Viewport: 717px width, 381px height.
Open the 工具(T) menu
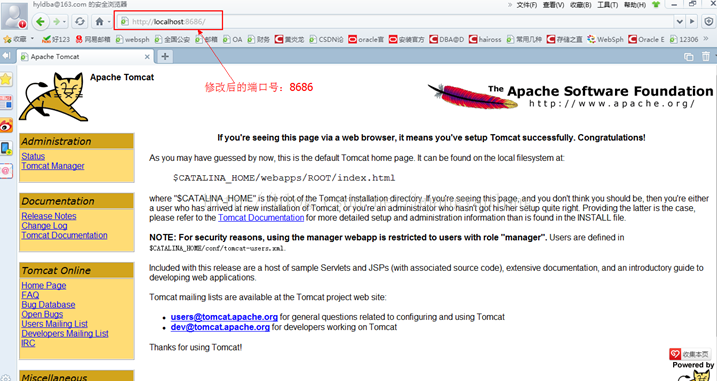(x=607, y=5)
